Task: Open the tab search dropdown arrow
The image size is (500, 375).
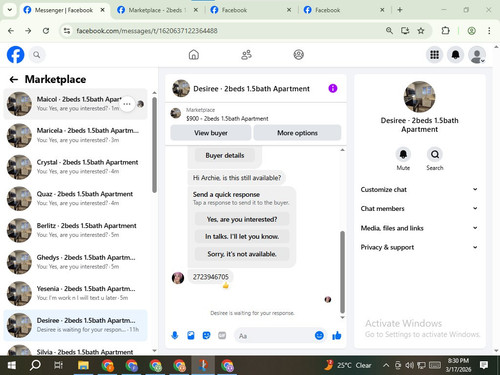Action: [x=10, y=10]
